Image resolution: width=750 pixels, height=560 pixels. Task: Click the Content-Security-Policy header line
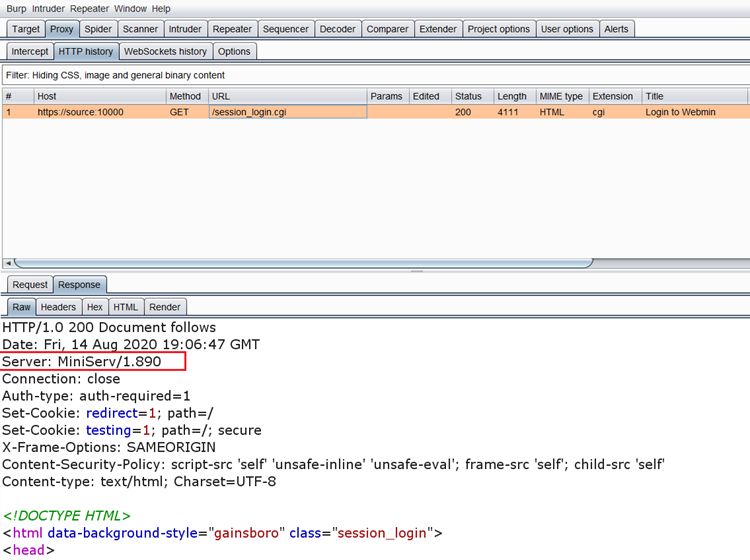pyautogui.click(x=333, y=465)
